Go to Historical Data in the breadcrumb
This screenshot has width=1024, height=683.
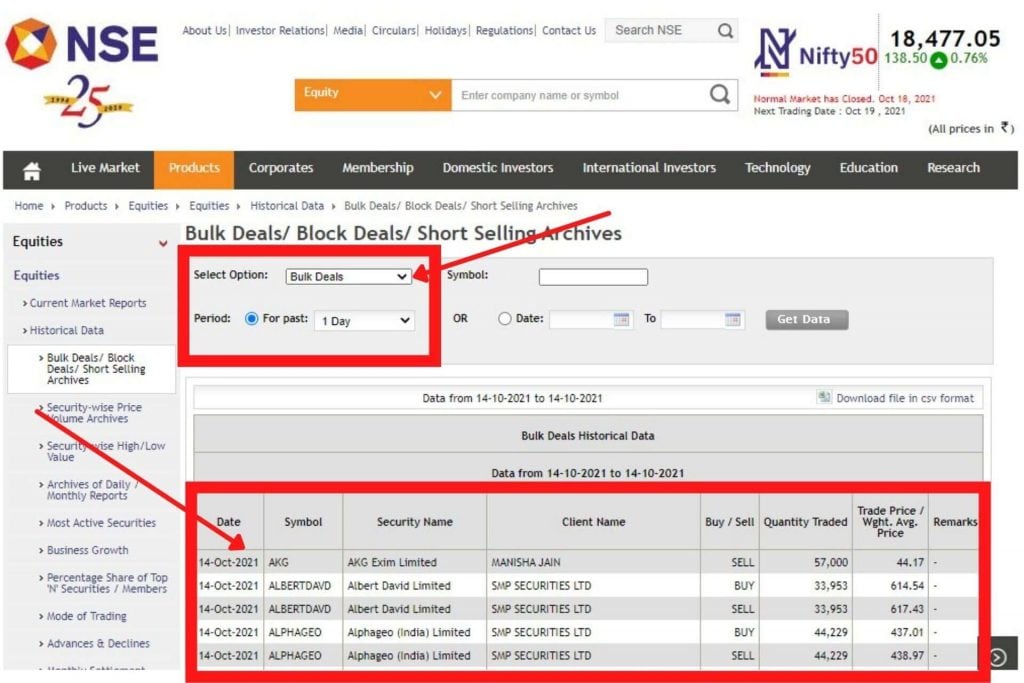click(287, 206)
